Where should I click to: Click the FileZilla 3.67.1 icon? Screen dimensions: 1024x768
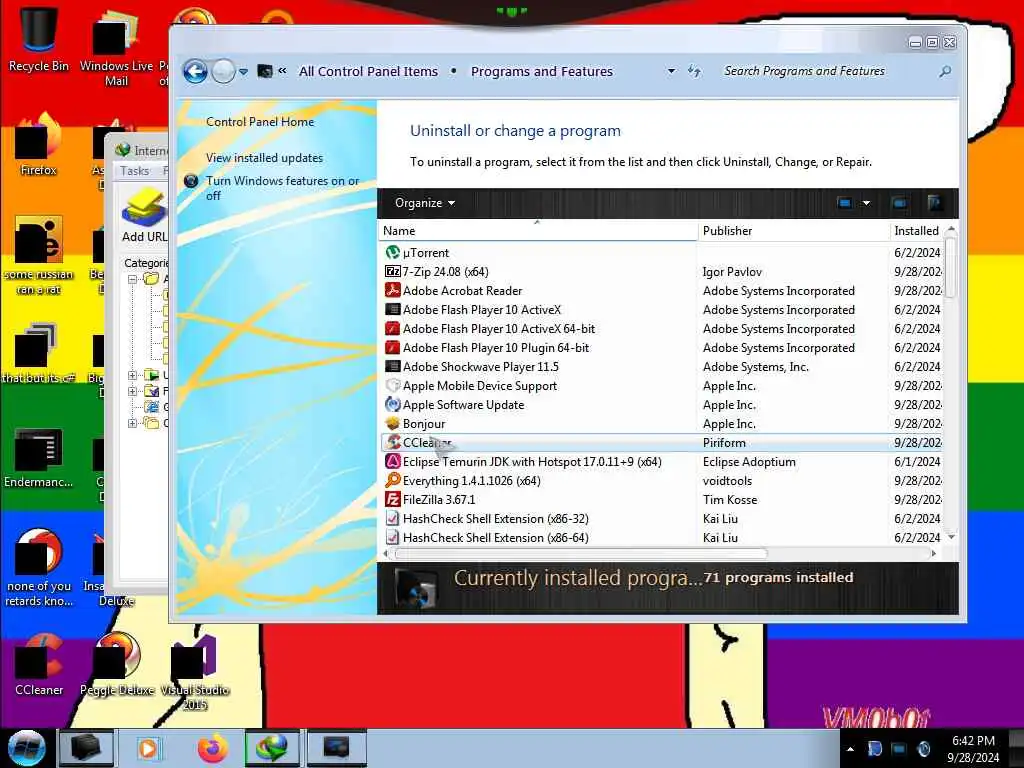coord(392,499)
